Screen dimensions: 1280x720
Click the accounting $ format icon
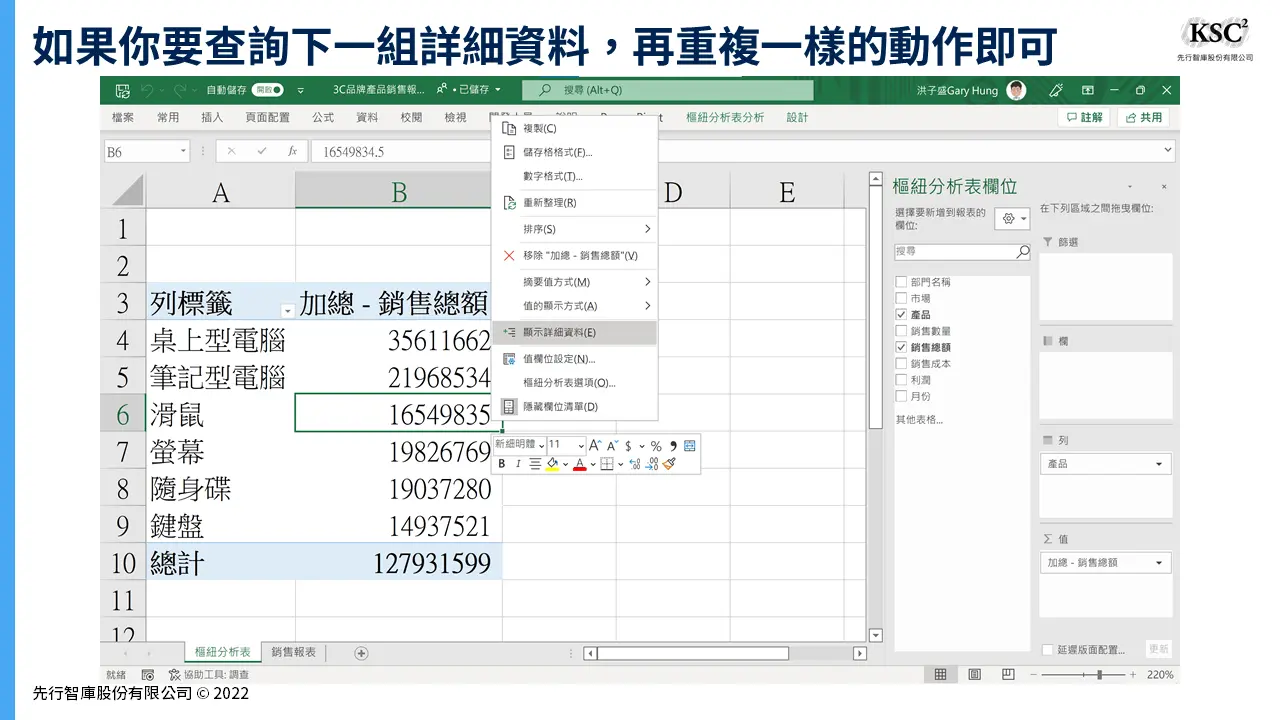coord(628,446)
